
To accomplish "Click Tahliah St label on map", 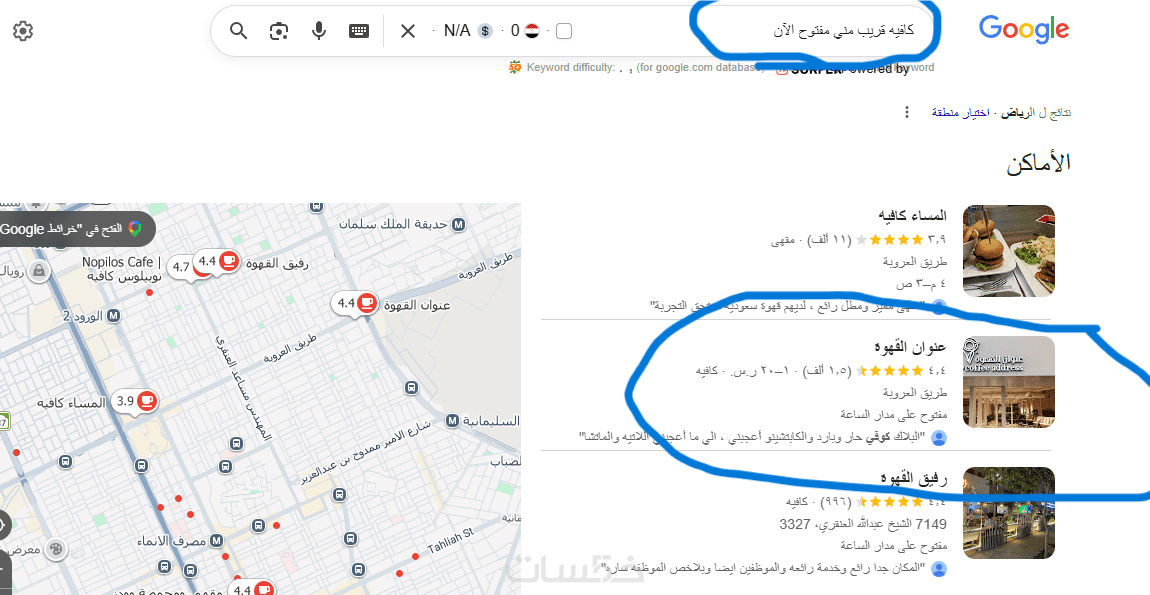I will [451, 542].
